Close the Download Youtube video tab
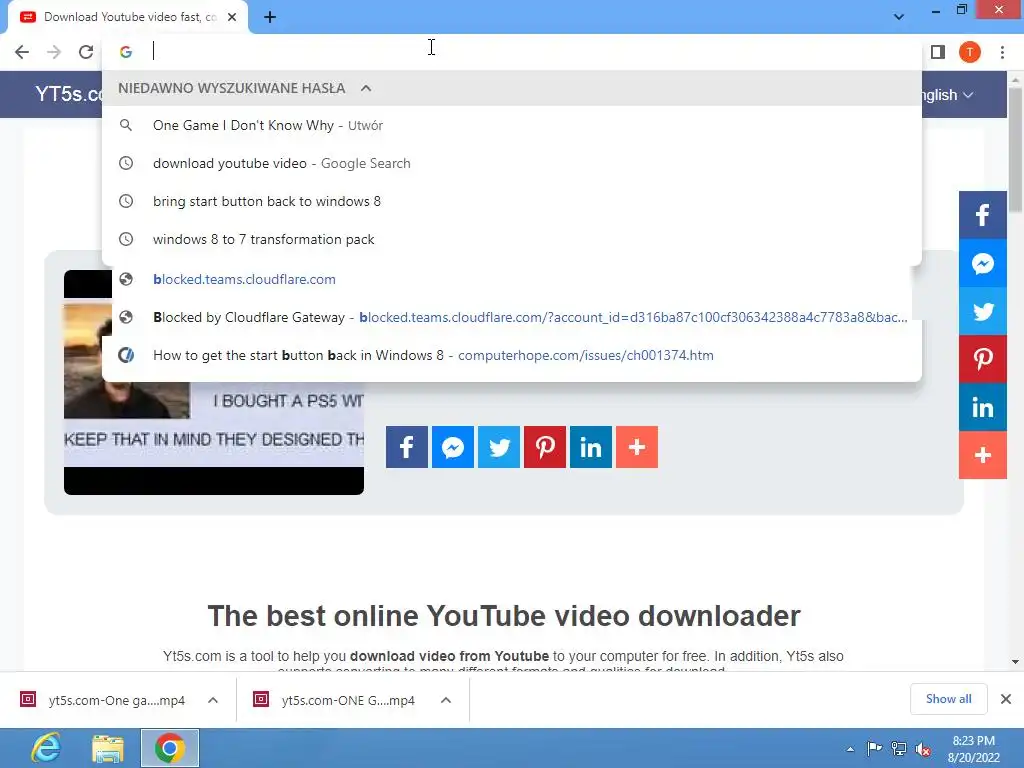1024x768 pixels. (232, 17)
